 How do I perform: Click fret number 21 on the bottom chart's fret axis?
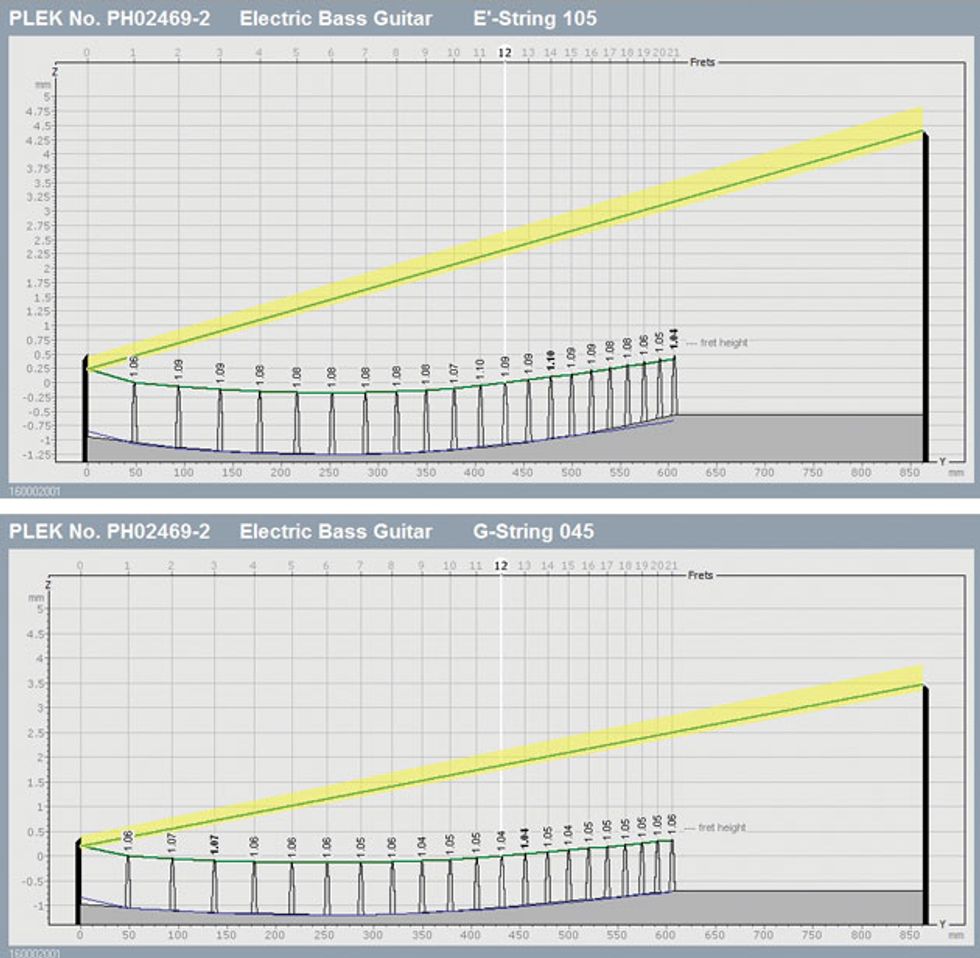671,565
